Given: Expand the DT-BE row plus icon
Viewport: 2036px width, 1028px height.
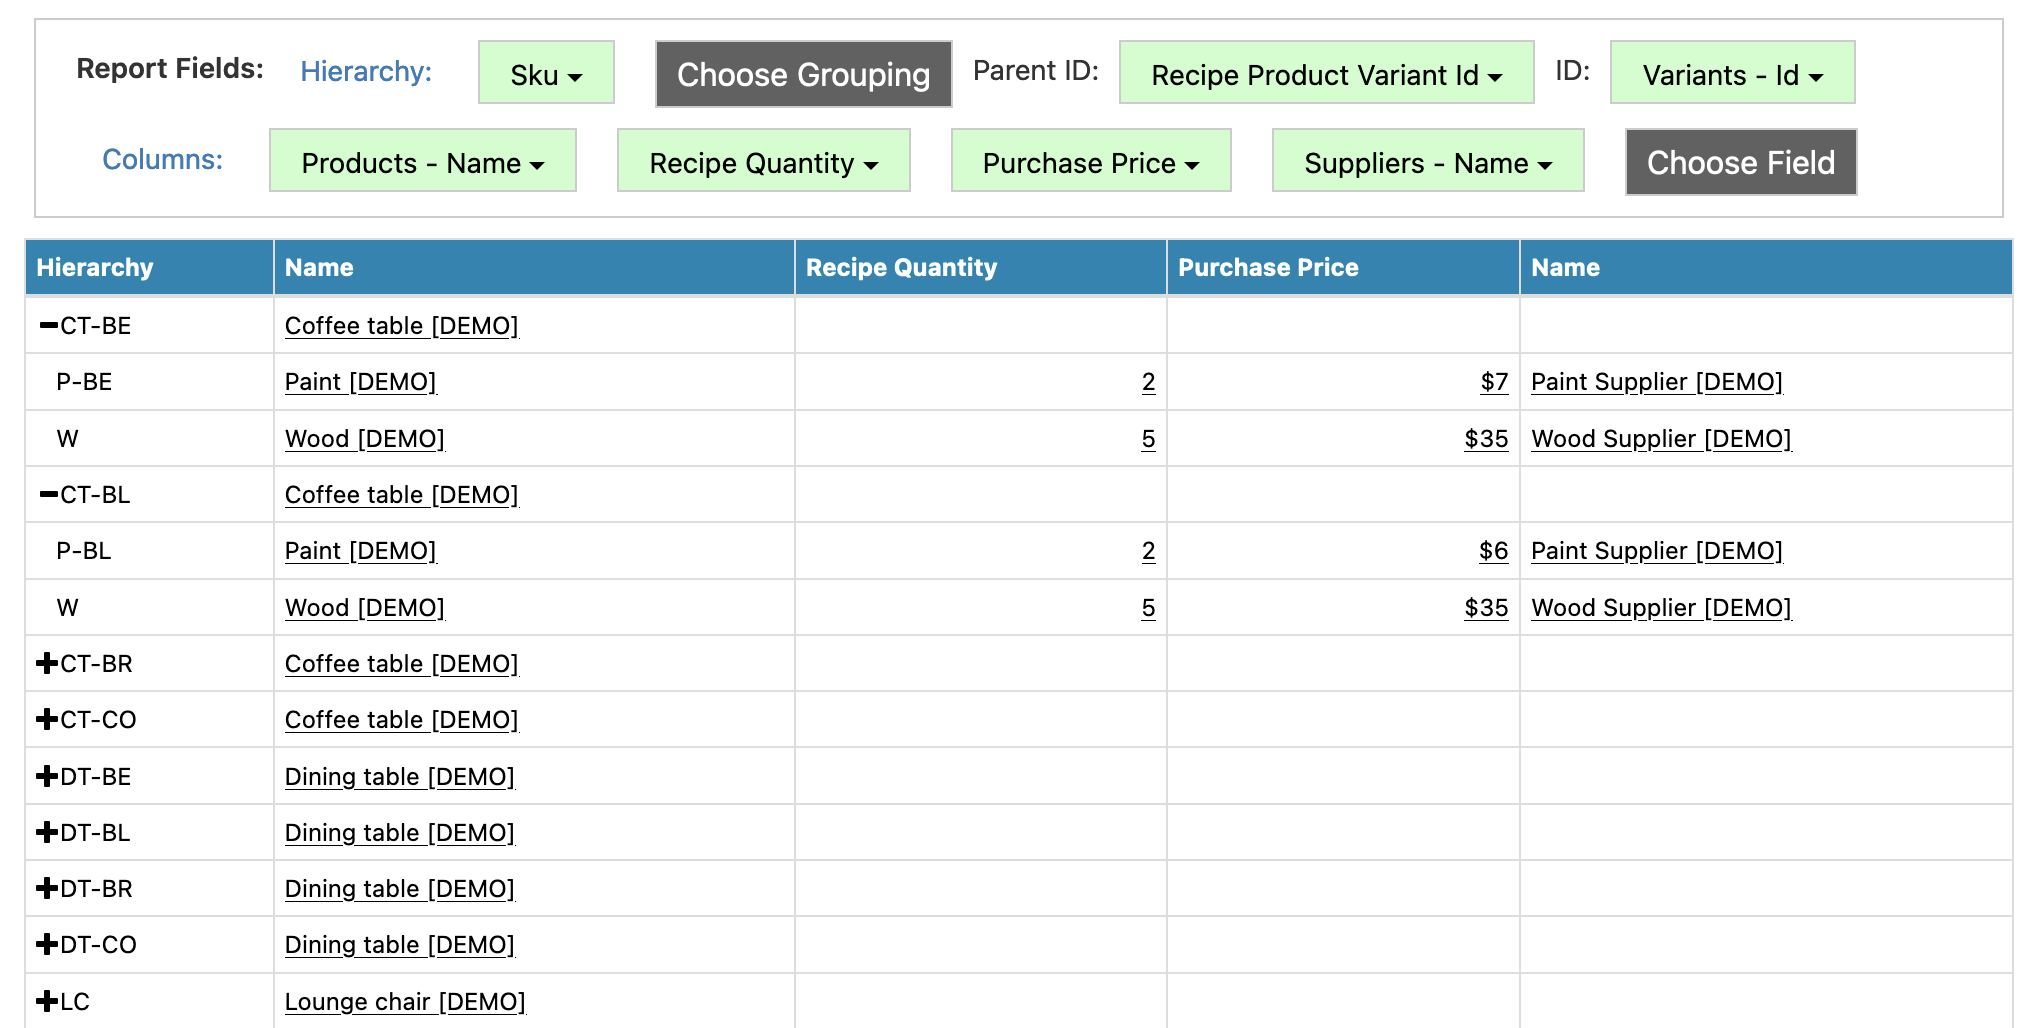Looking at the screenshot, I should tap(47, 776).
